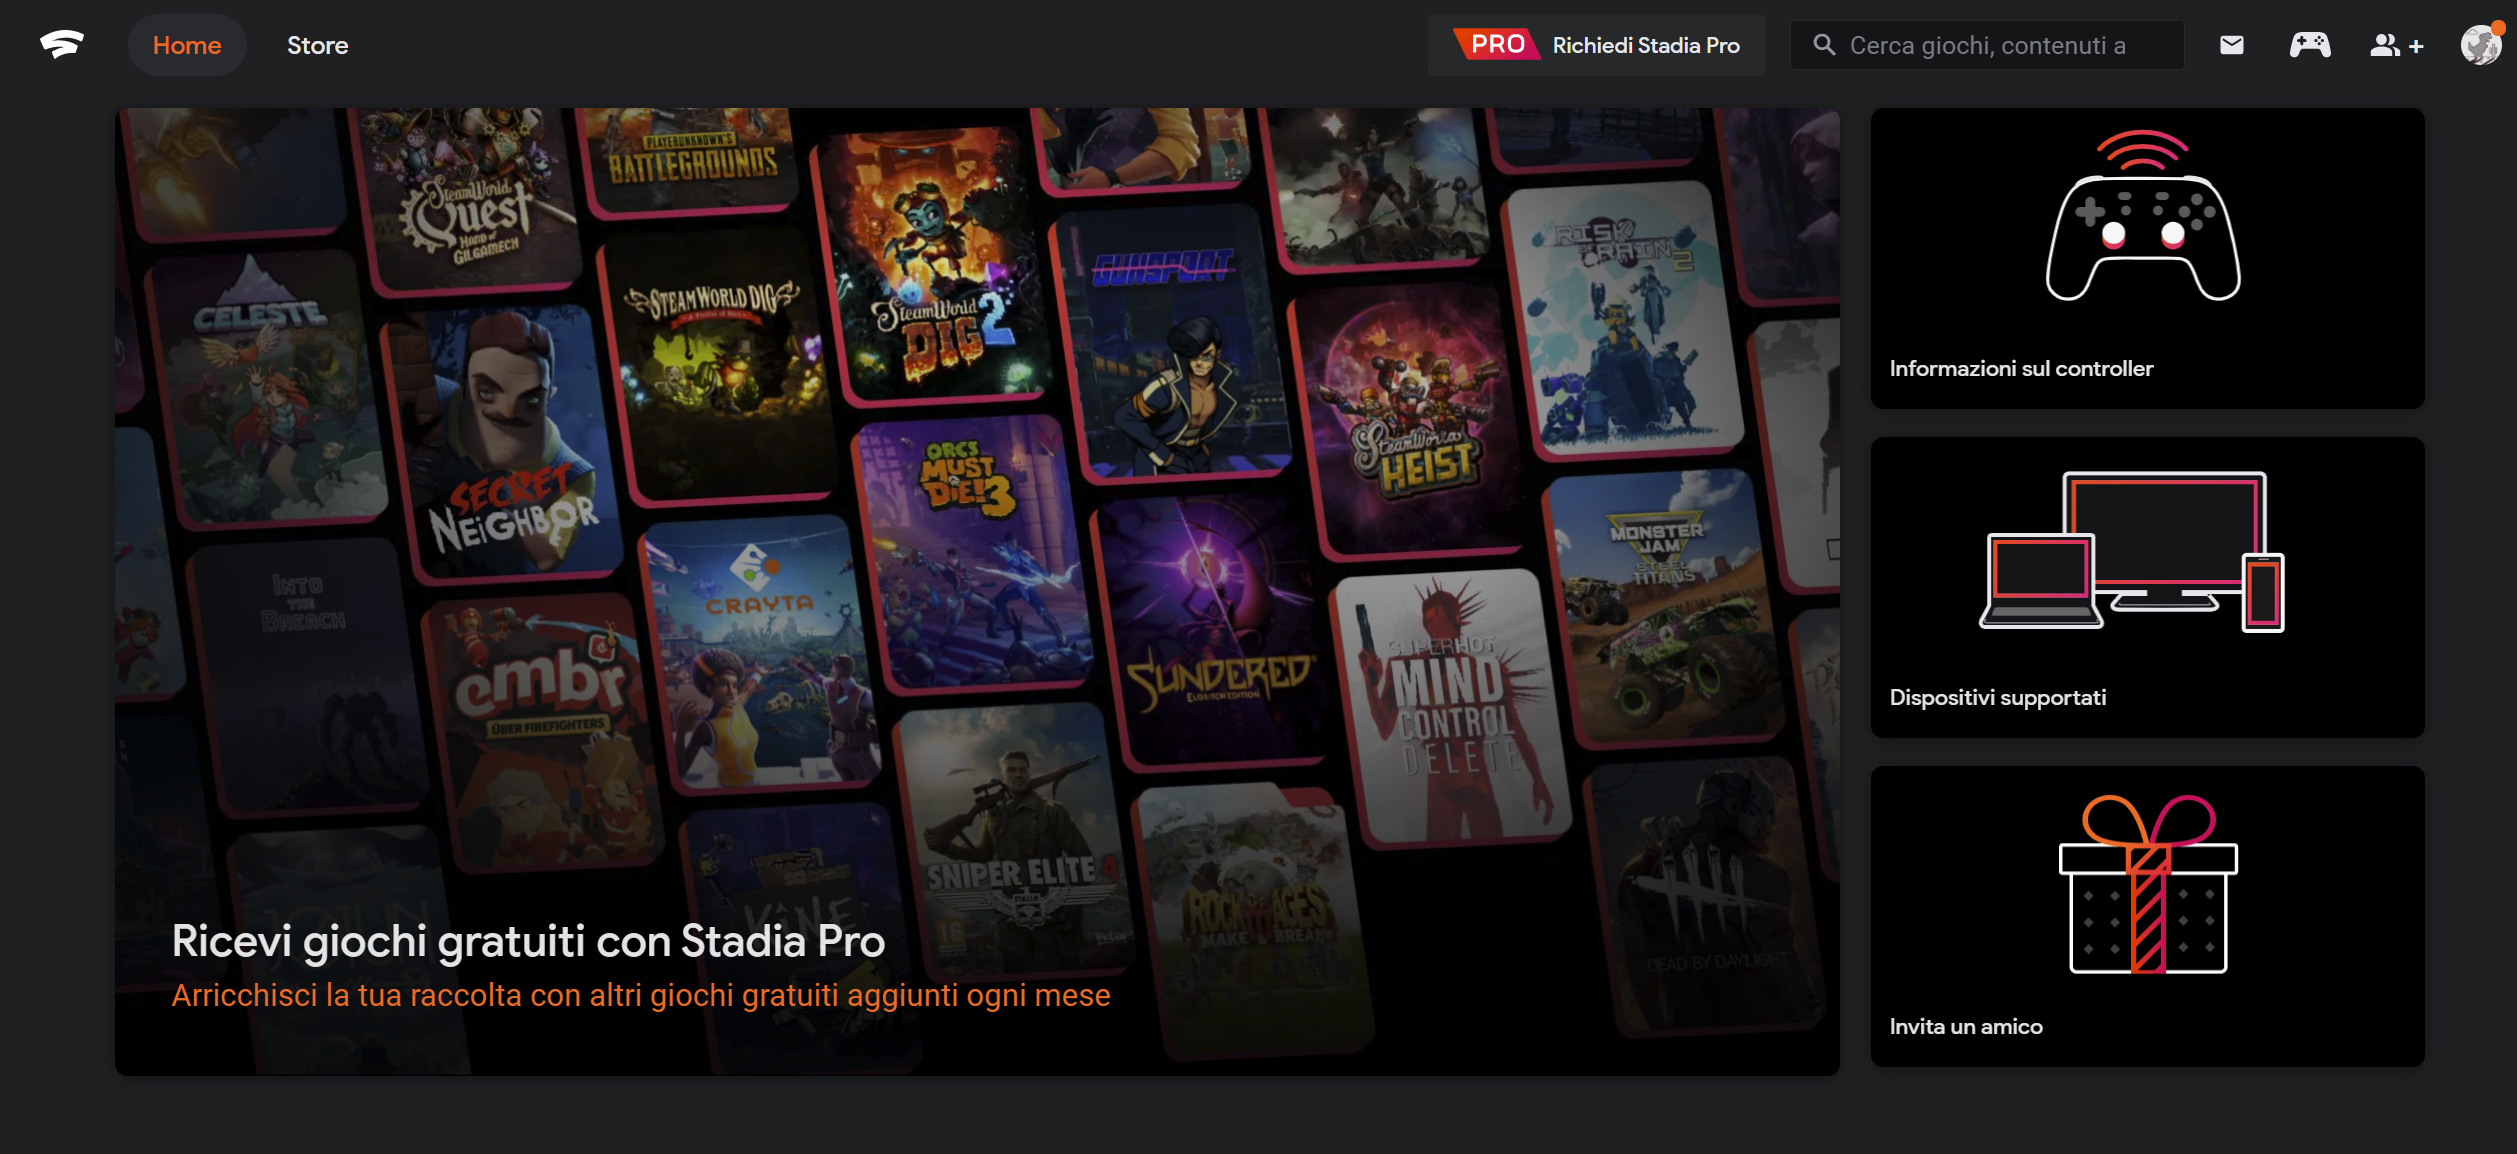Click the search magnifier icon
The image size is (2517, 1154).
[1824, 45]
